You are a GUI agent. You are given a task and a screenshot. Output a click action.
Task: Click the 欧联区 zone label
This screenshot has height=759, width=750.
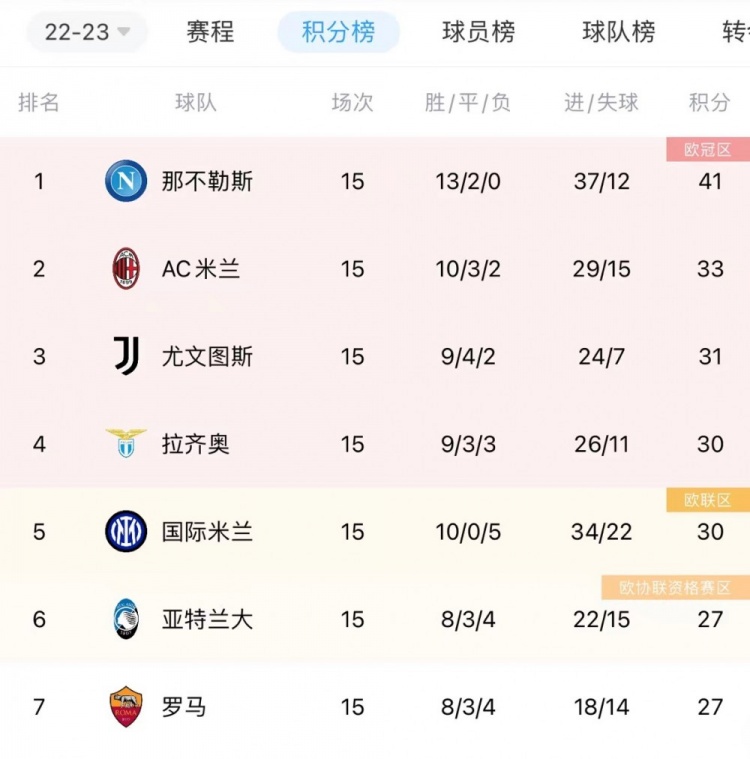click(x=708, y=500)
